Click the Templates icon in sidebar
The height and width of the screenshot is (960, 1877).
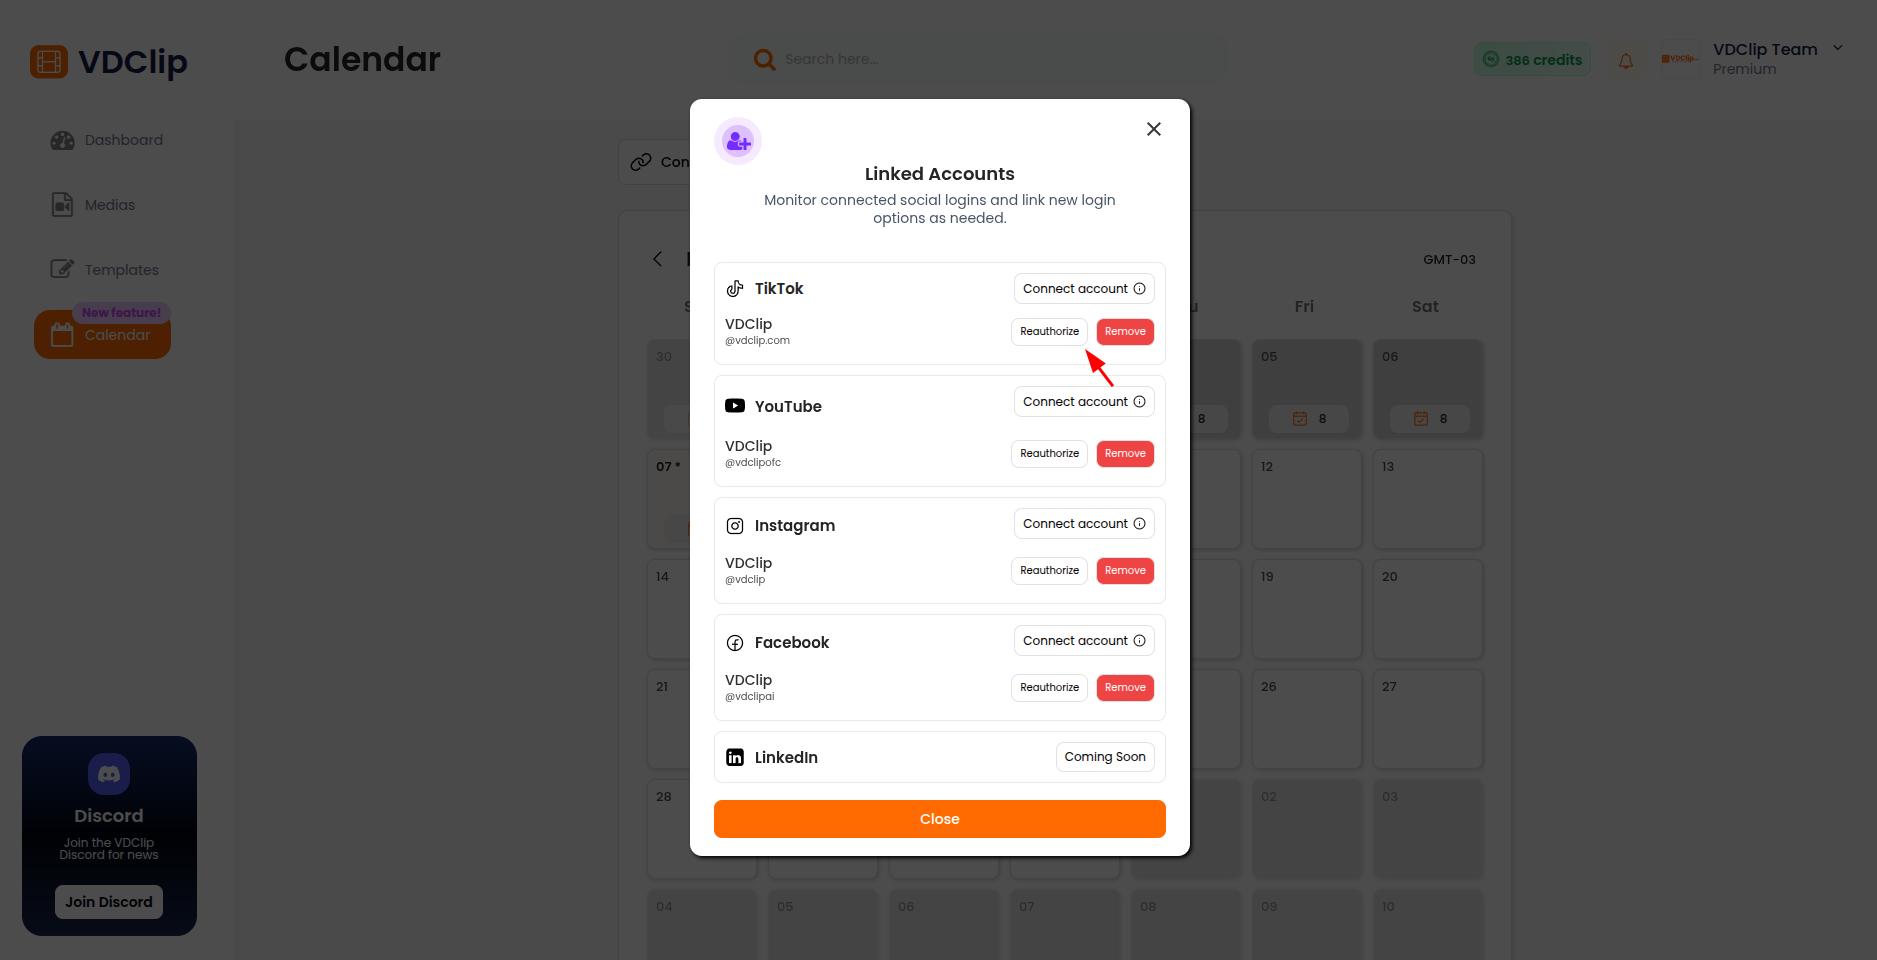[62, 269]
